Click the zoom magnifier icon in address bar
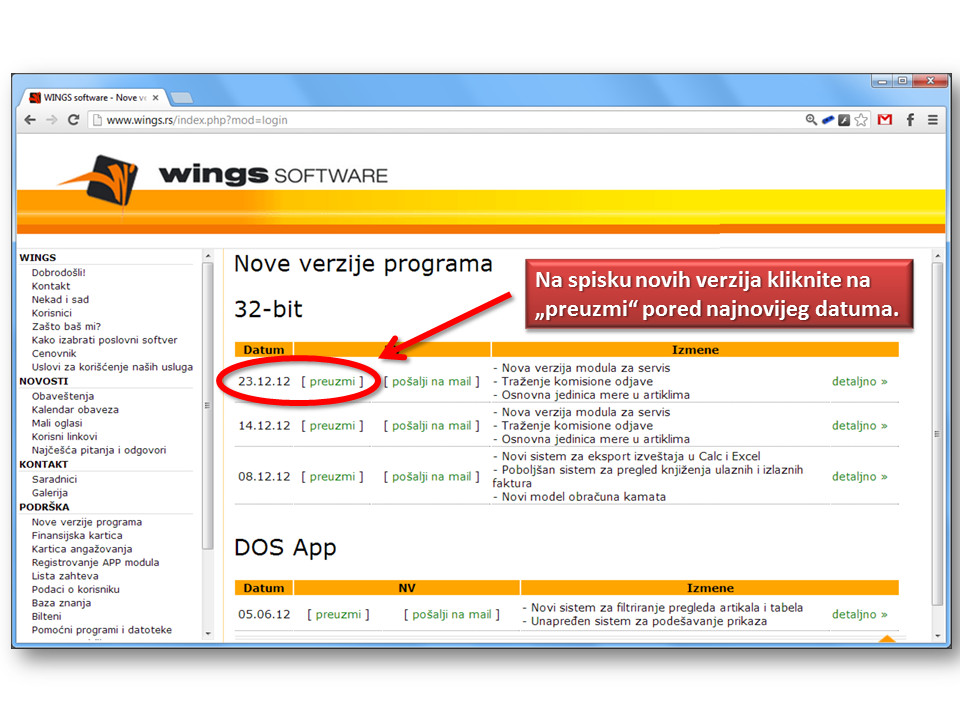The image size is (960, 720). [x=811, y=120]
